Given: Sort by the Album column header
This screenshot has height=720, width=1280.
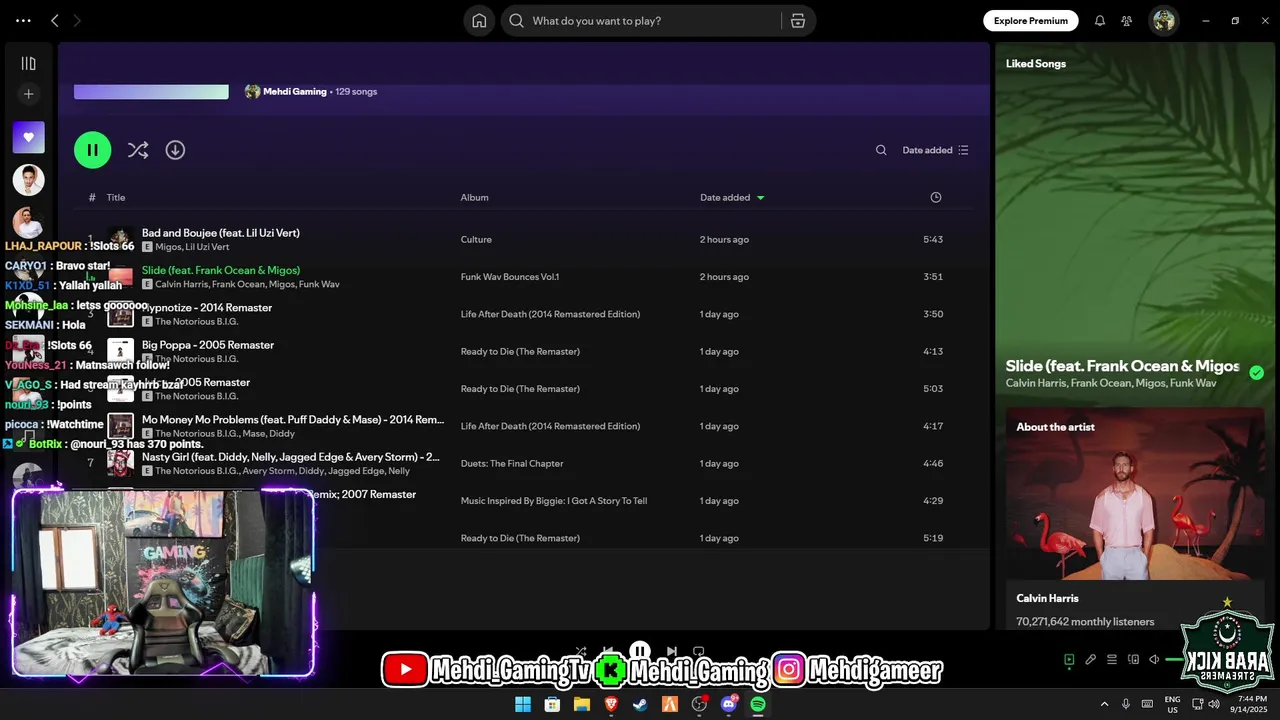Looking at the screenshot, I should pyautogui.click(x=474, y=197).
